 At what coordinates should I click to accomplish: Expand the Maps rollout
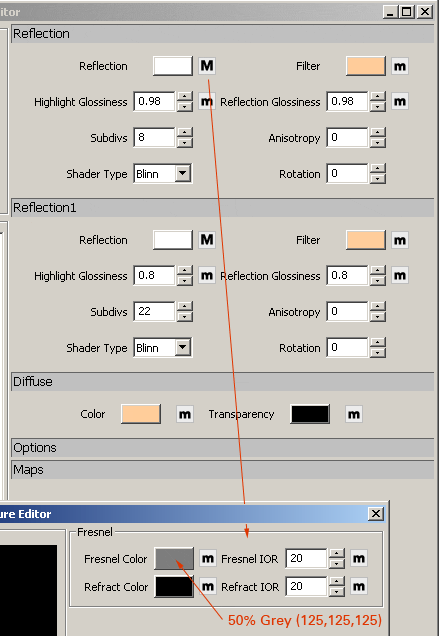click(222, 469)
